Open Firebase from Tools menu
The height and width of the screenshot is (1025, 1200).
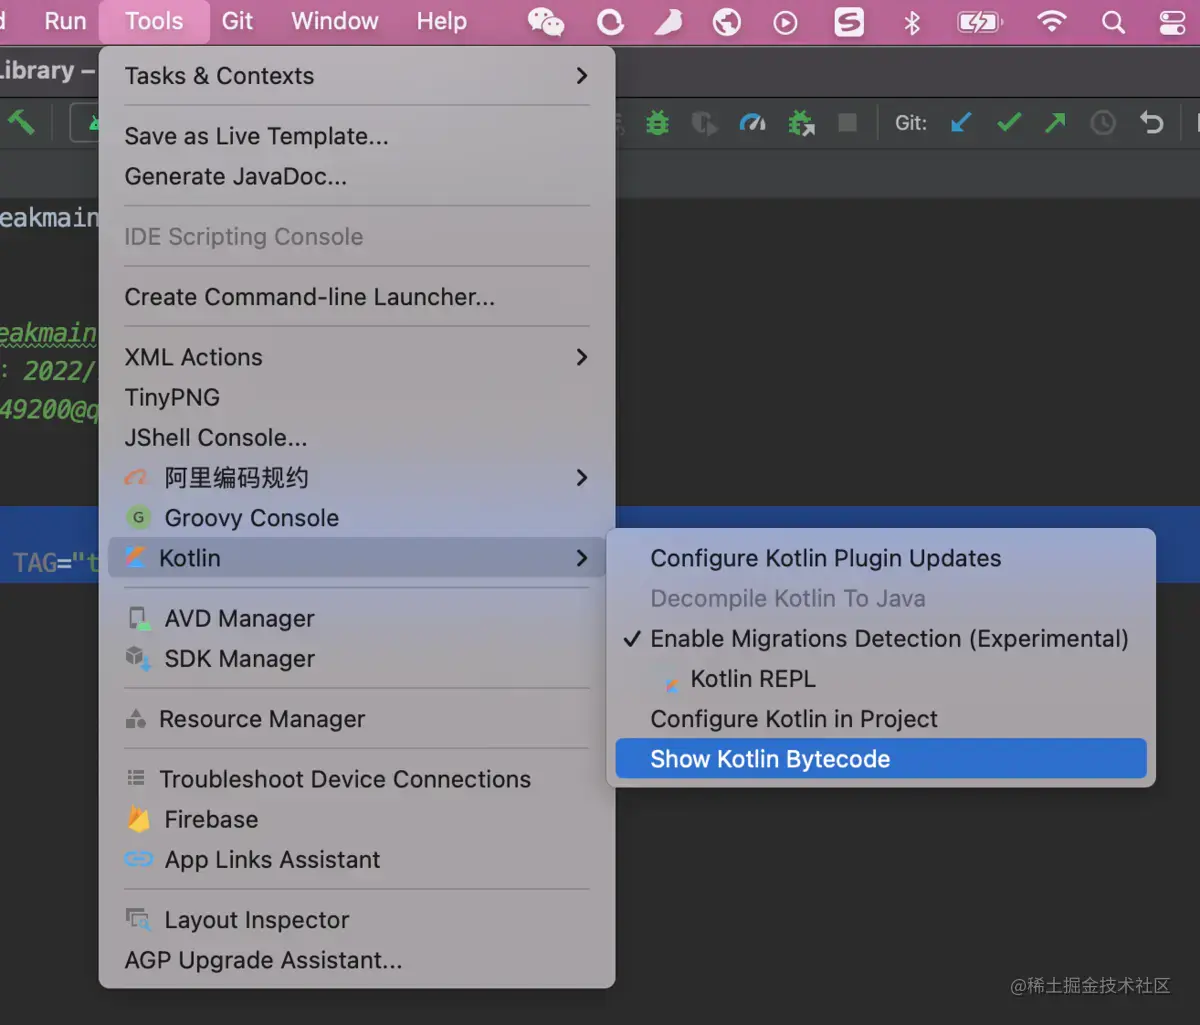(357, 820)
